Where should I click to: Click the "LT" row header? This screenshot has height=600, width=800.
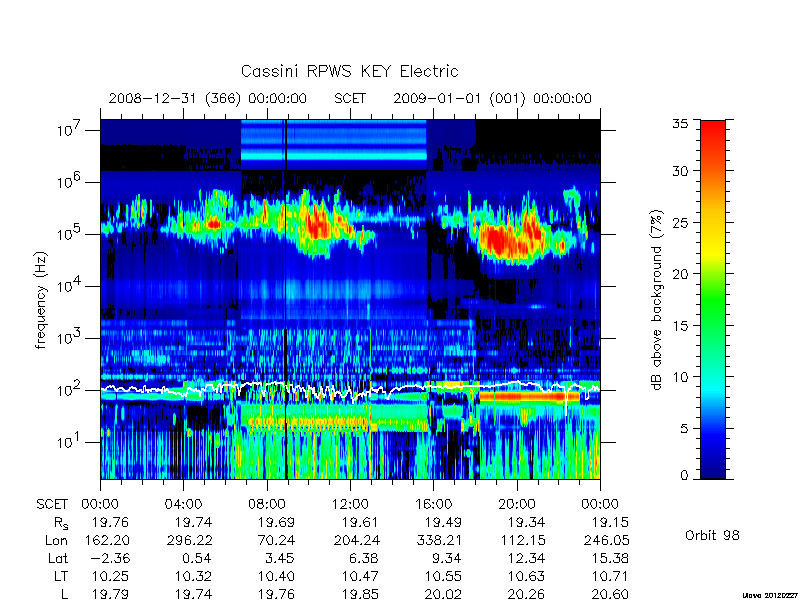61,577
